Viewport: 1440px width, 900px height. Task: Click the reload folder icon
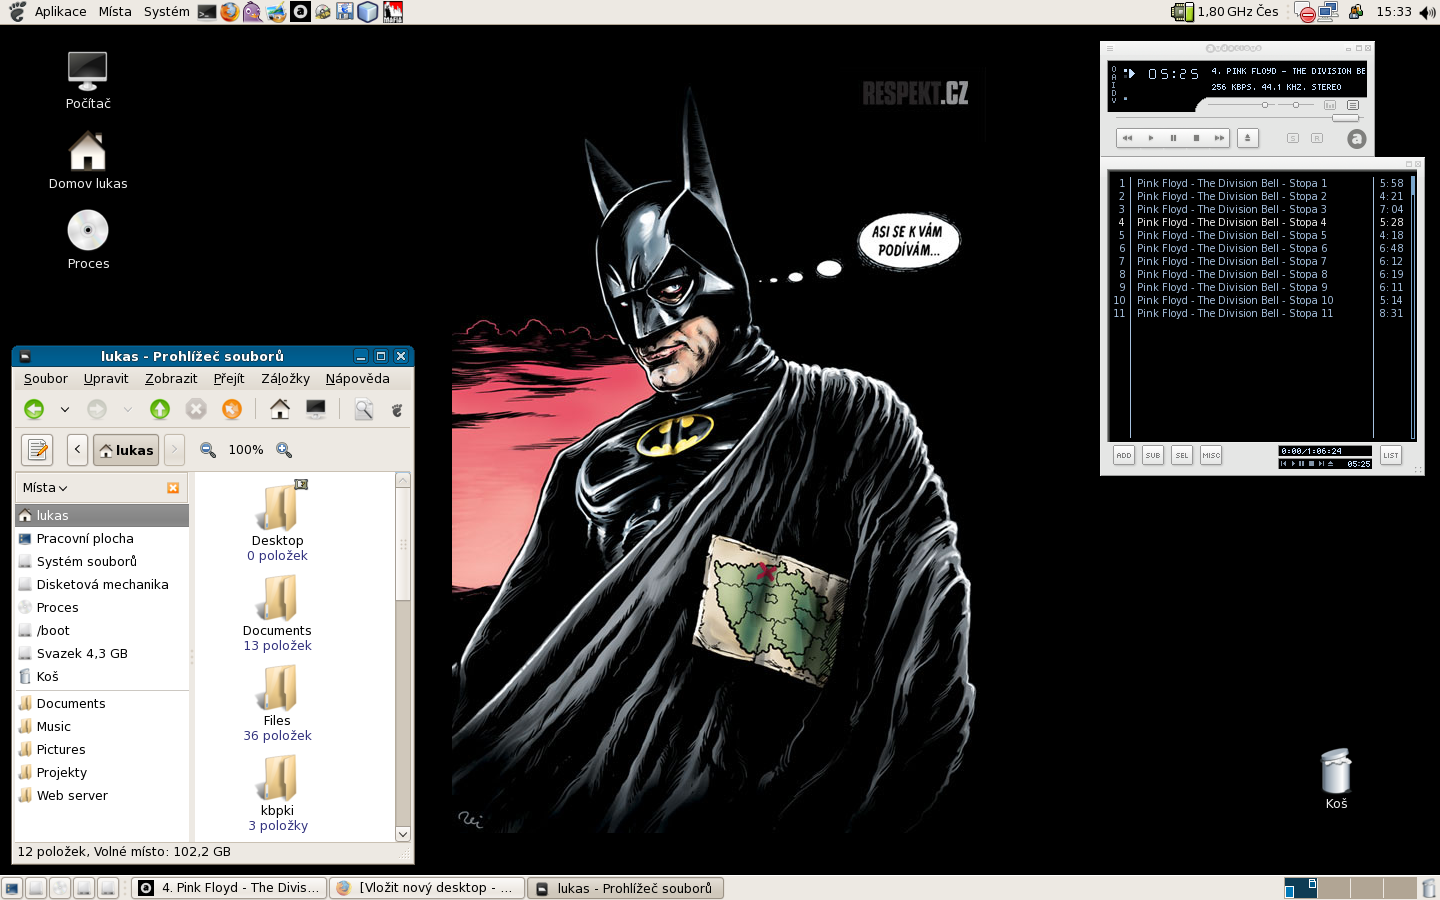[x=232, y=409]
